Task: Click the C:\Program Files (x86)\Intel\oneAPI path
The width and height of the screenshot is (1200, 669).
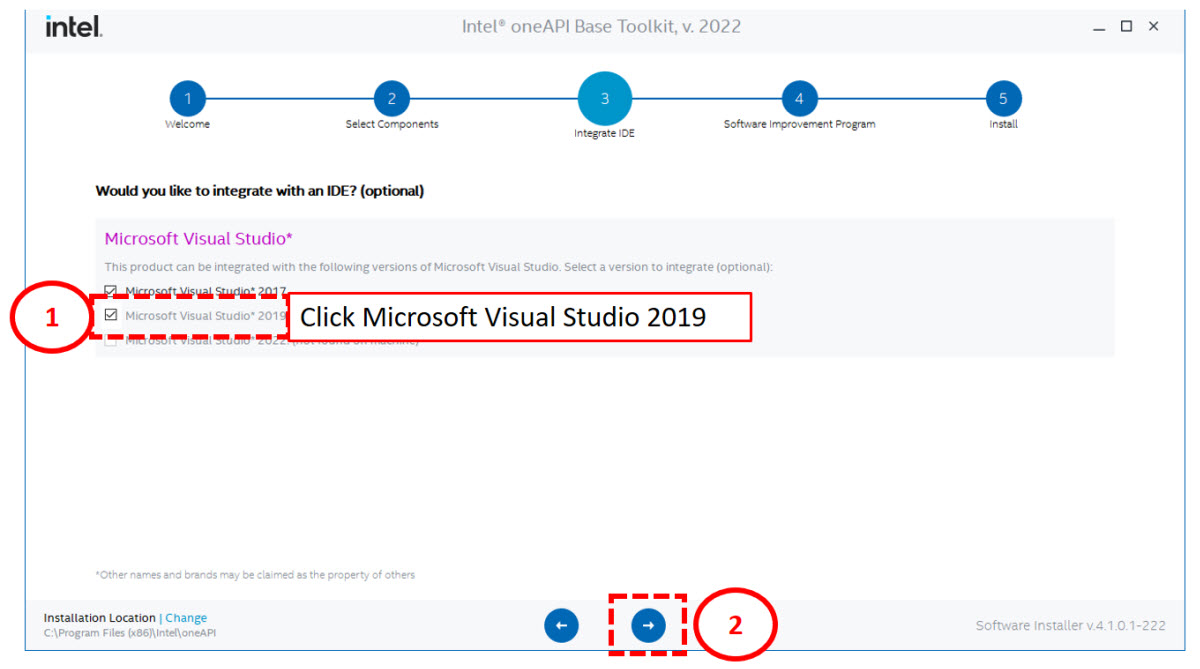Action: (130, 633)
